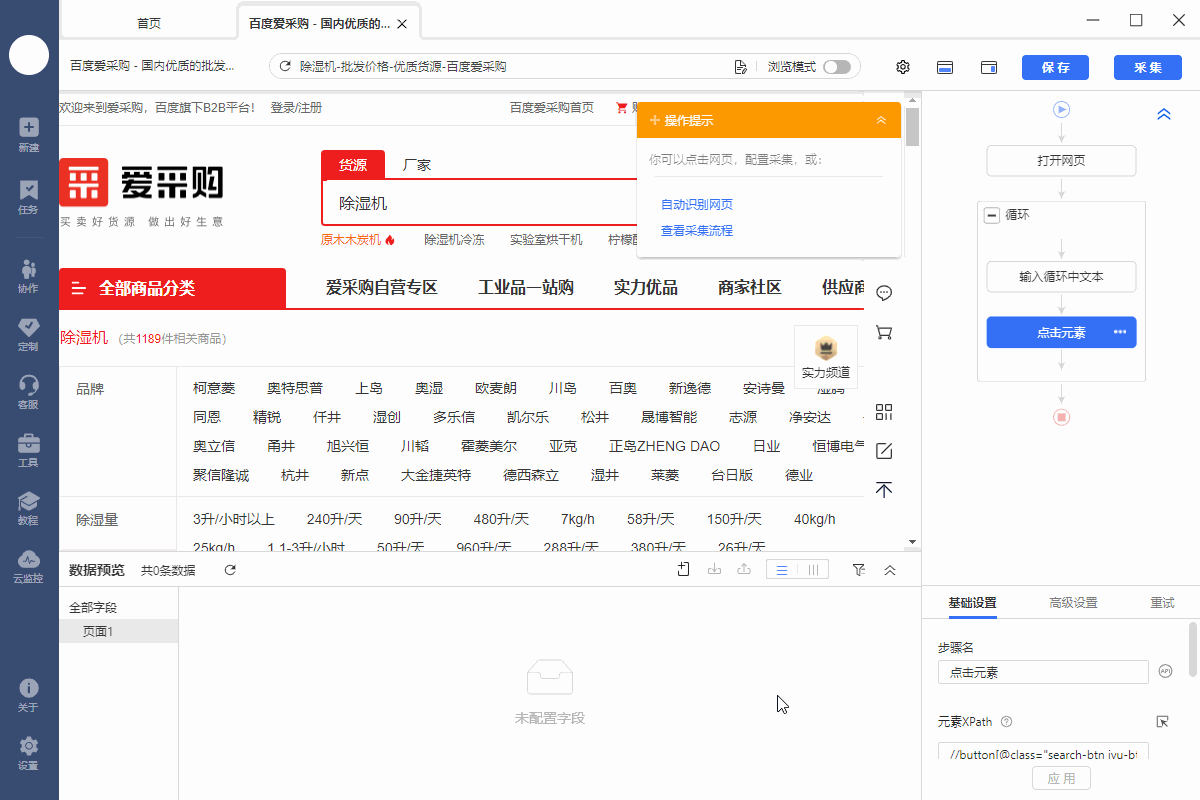Click the edit-page icon in address bar
Image resolution: width=1200 pixels, height=800 pixels.
click(740, 67)
